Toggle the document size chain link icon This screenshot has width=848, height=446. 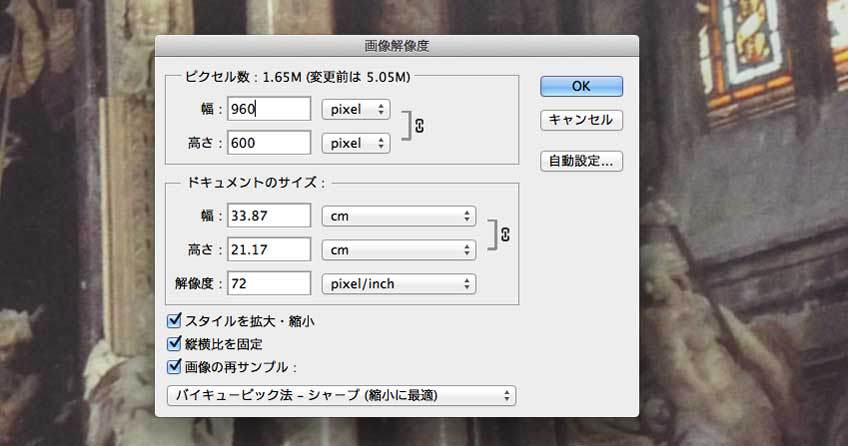(x=505, y=235)
